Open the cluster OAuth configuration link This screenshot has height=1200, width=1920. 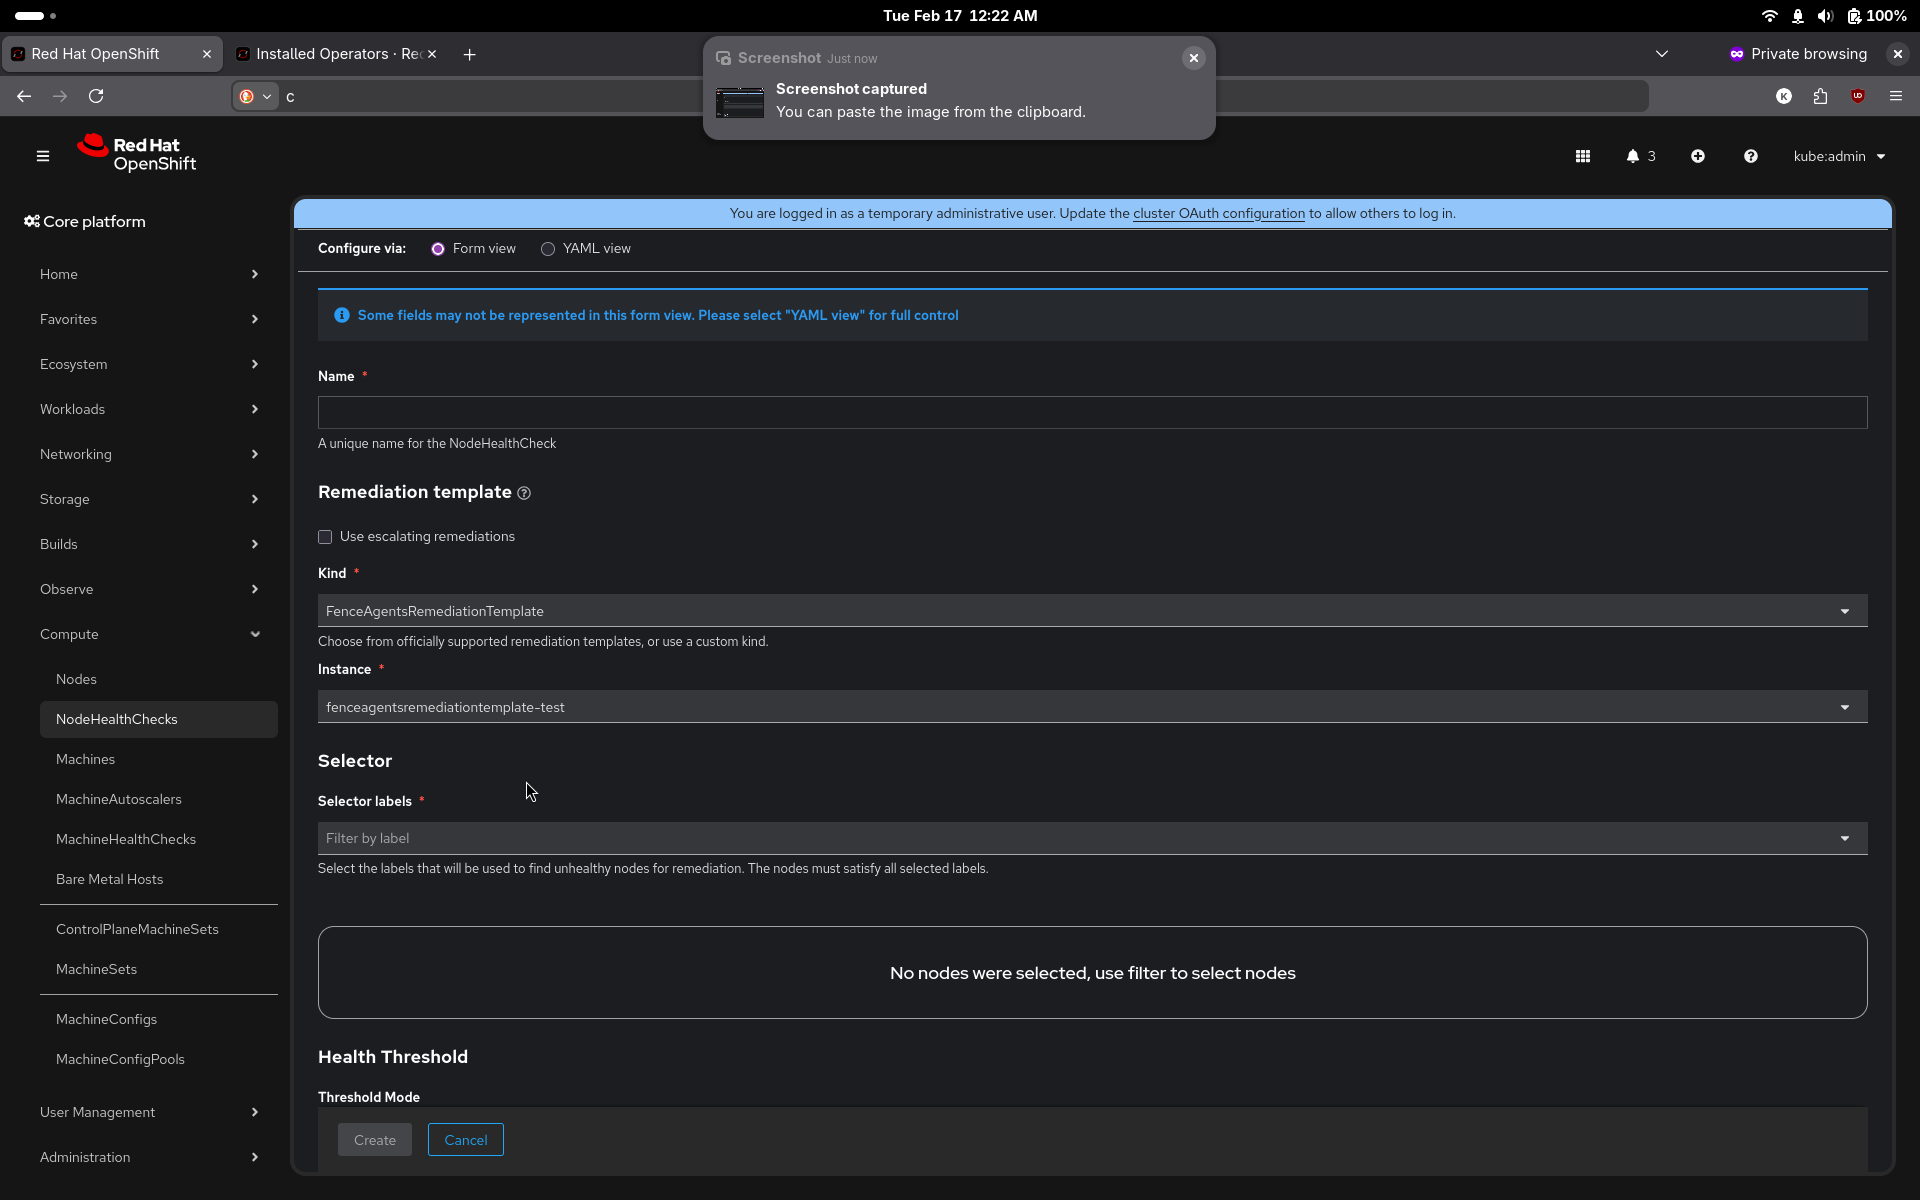[x=1218, y=213]
